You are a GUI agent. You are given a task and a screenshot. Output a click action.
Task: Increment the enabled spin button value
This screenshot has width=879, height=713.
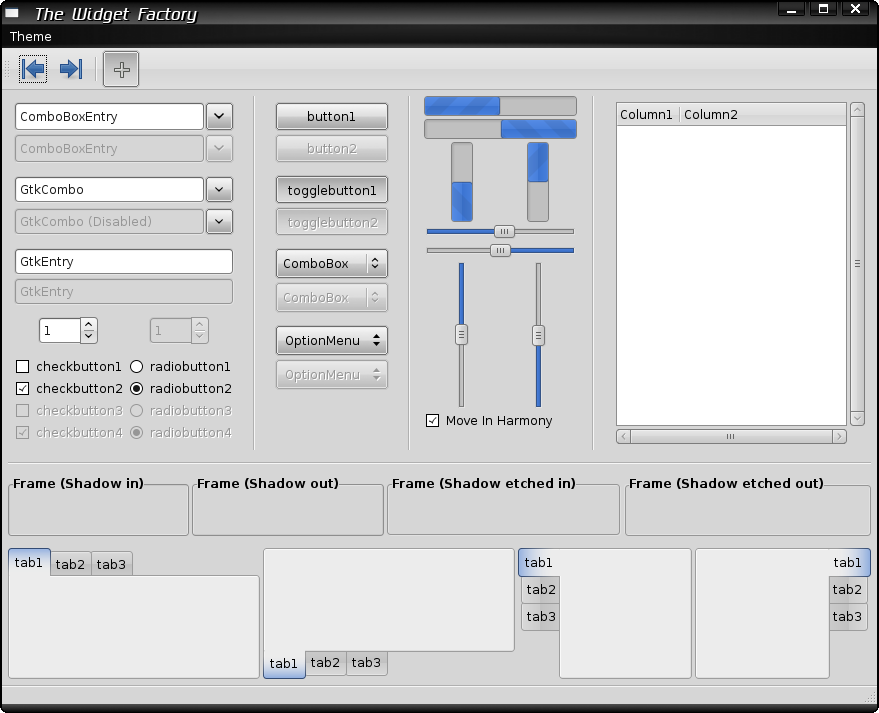click(x=89, y=325)
